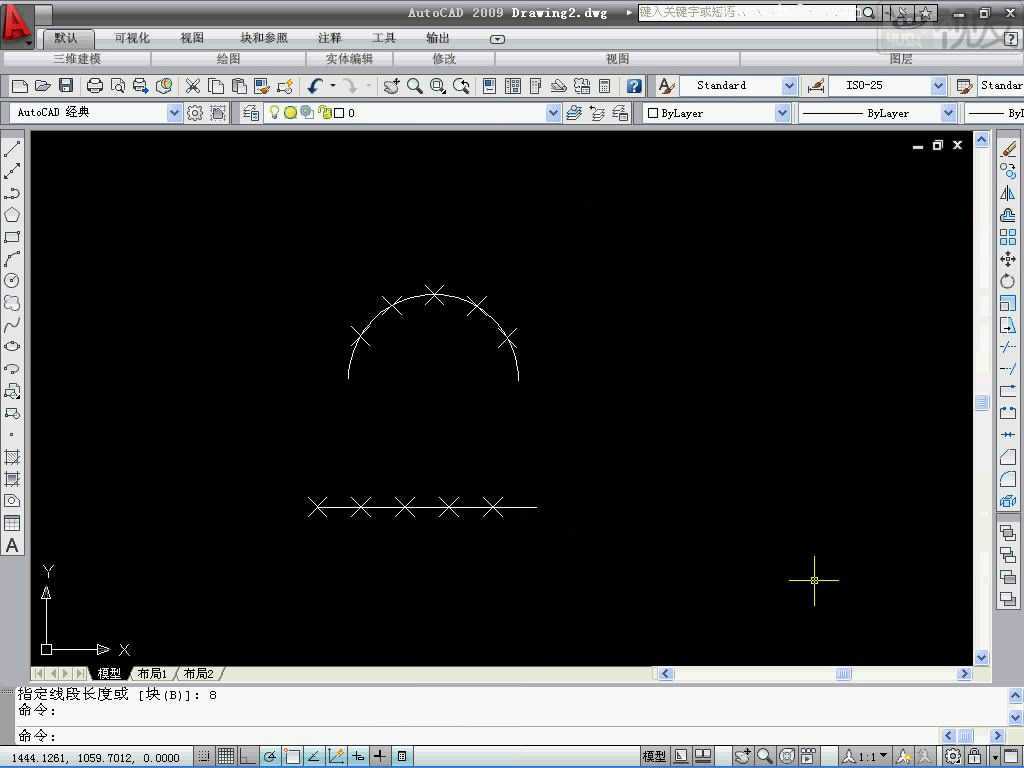Open the 注释 ribbon tab

coord(329,38)
